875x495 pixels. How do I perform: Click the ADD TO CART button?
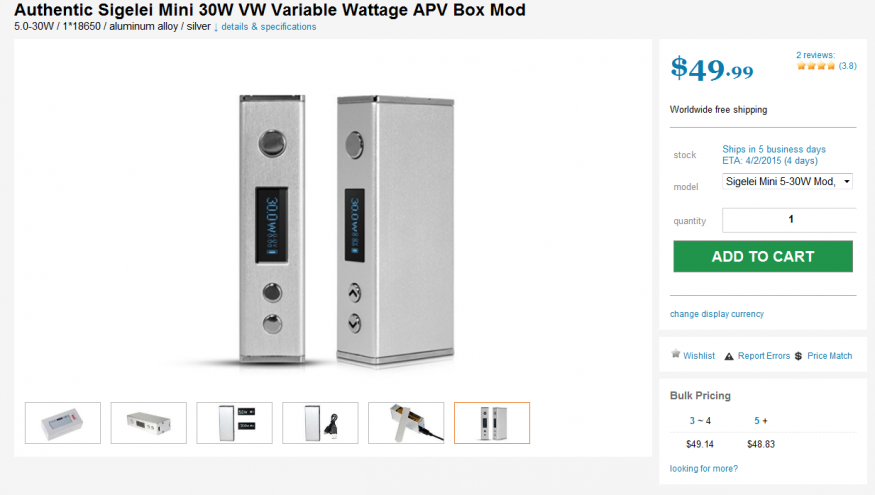763,257
